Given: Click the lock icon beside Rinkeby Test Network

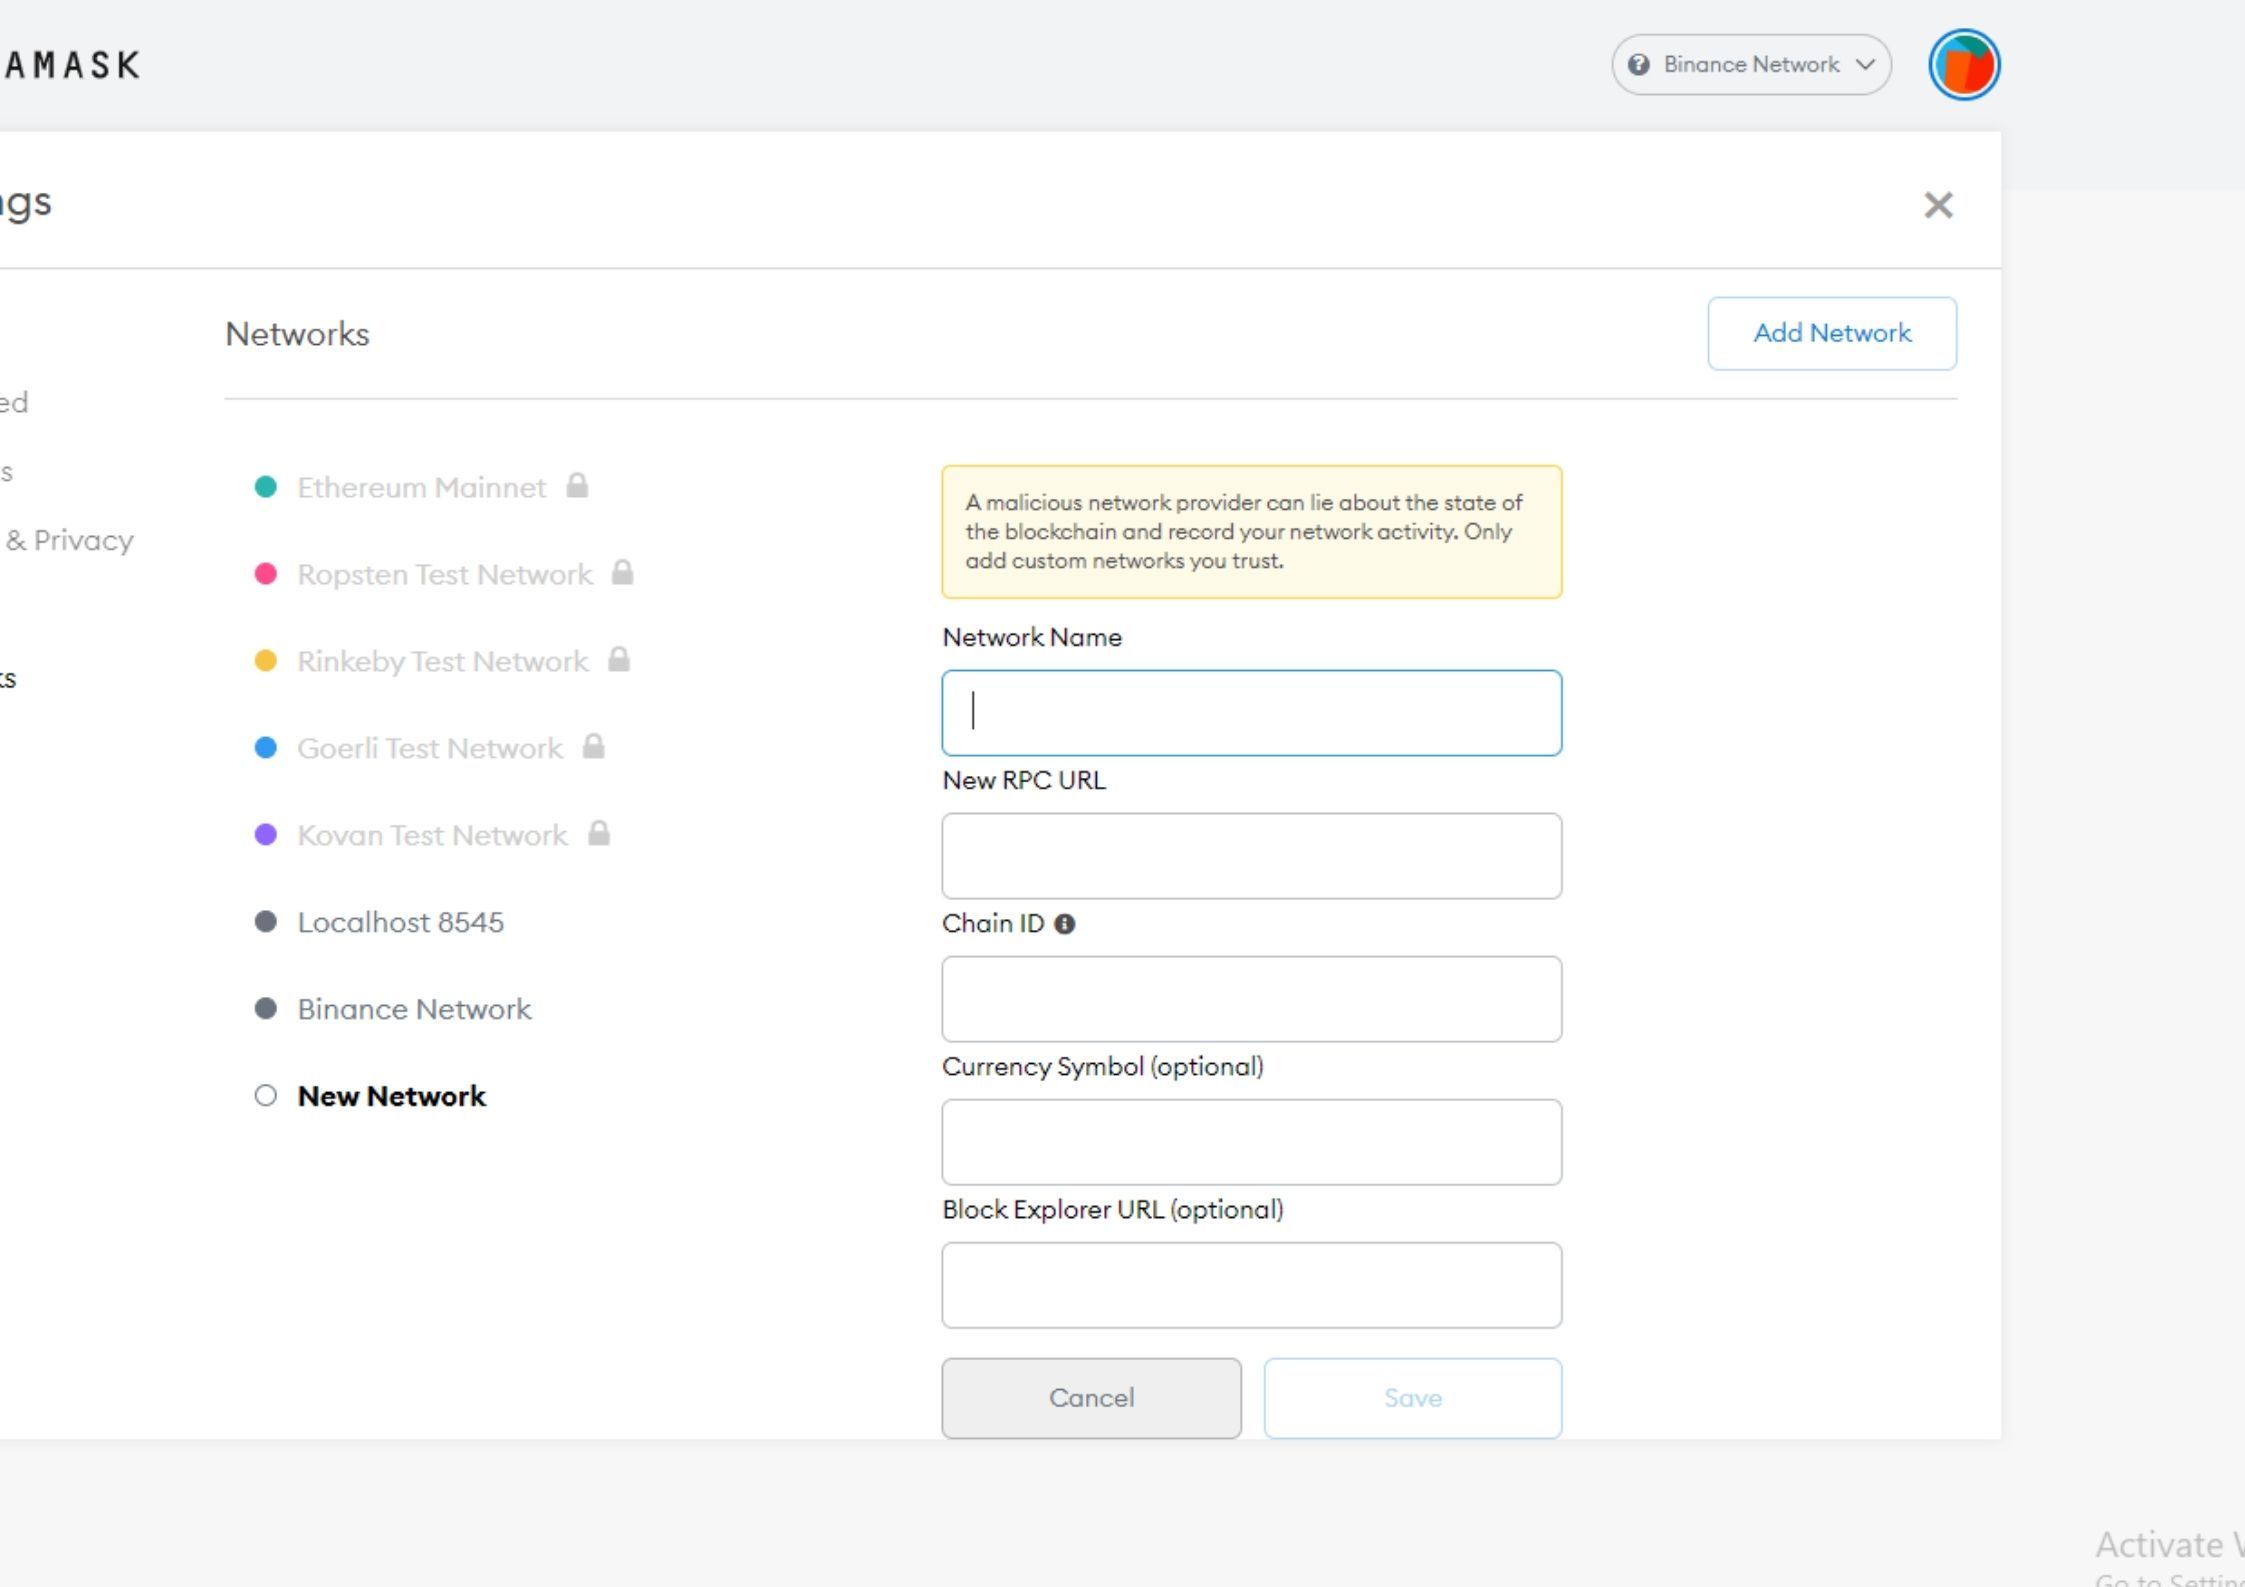Looking at the screenshot, I should pos(619,659).
